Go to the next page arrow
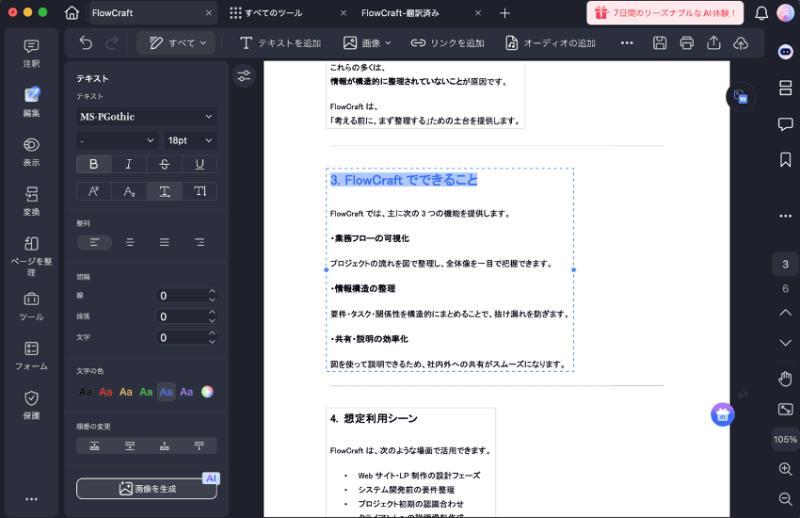Screen dimensions: 800x518 785,342
